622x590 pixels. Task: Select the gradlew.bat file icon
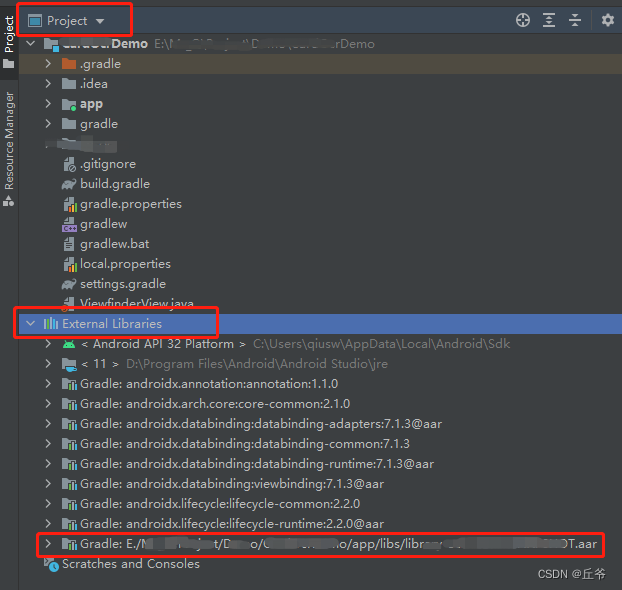click(x=69, y=244)
